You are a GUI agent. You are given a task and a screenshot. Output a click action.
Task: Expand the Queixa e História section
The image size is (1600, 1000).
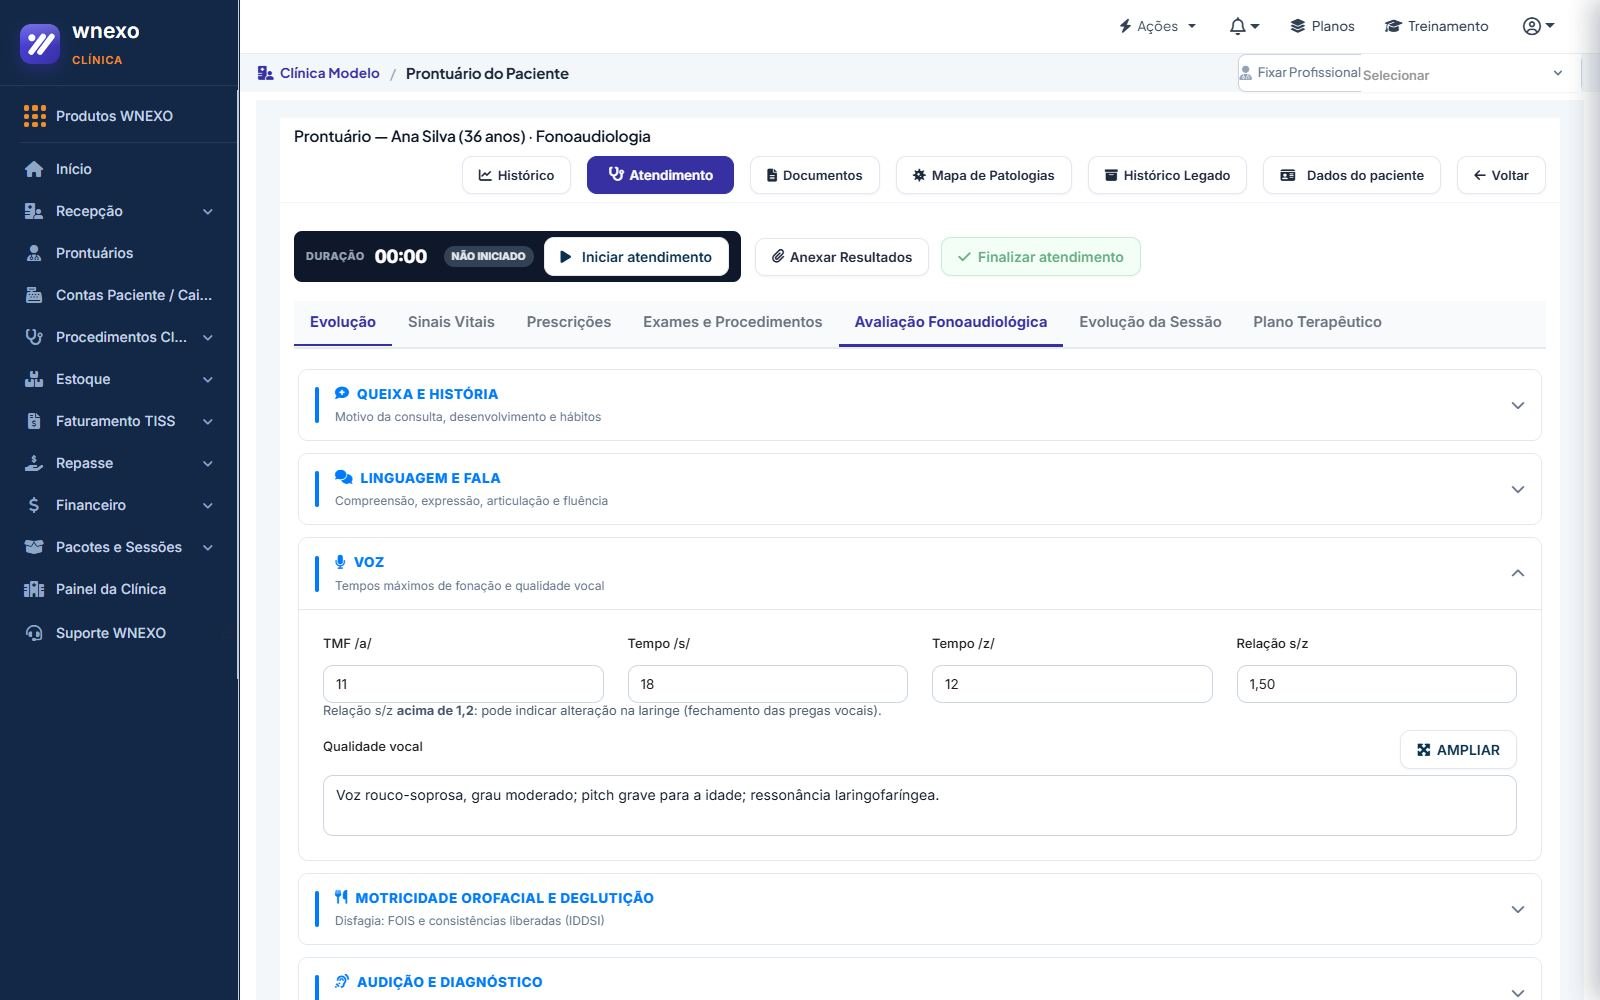point(1517,405)
